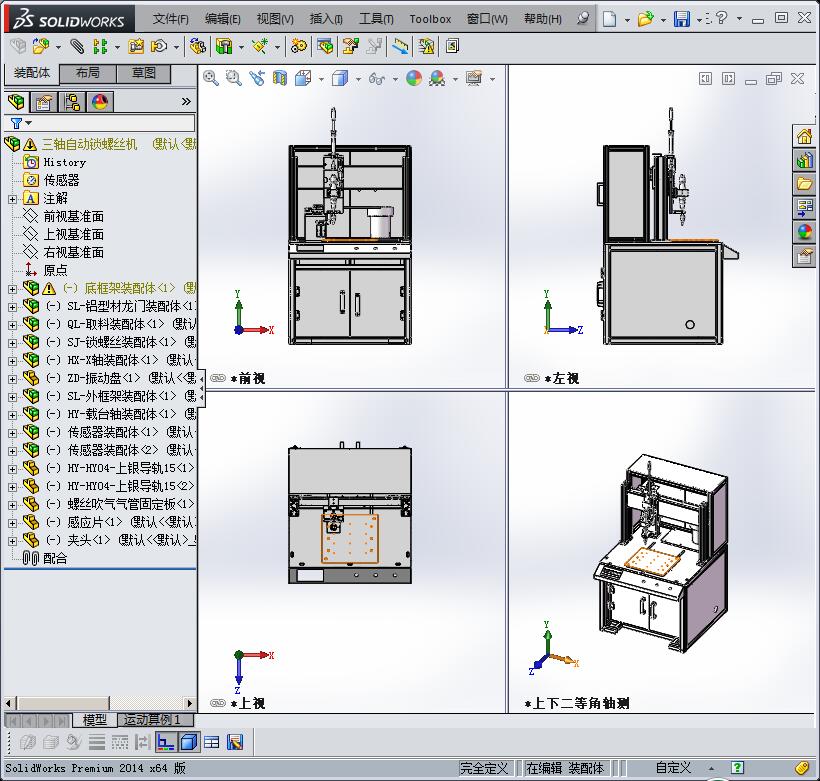Click the Bill of Materials icon
Screen dimensions: 820x781
click(325, 47)
